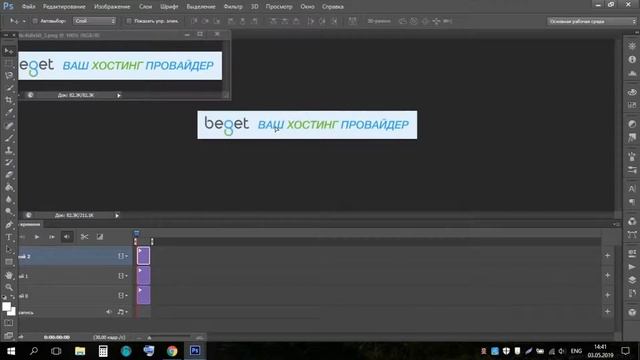Click the timeline transition icon
This screenshot has width=640, height=360.
click(x=100, y=237)
